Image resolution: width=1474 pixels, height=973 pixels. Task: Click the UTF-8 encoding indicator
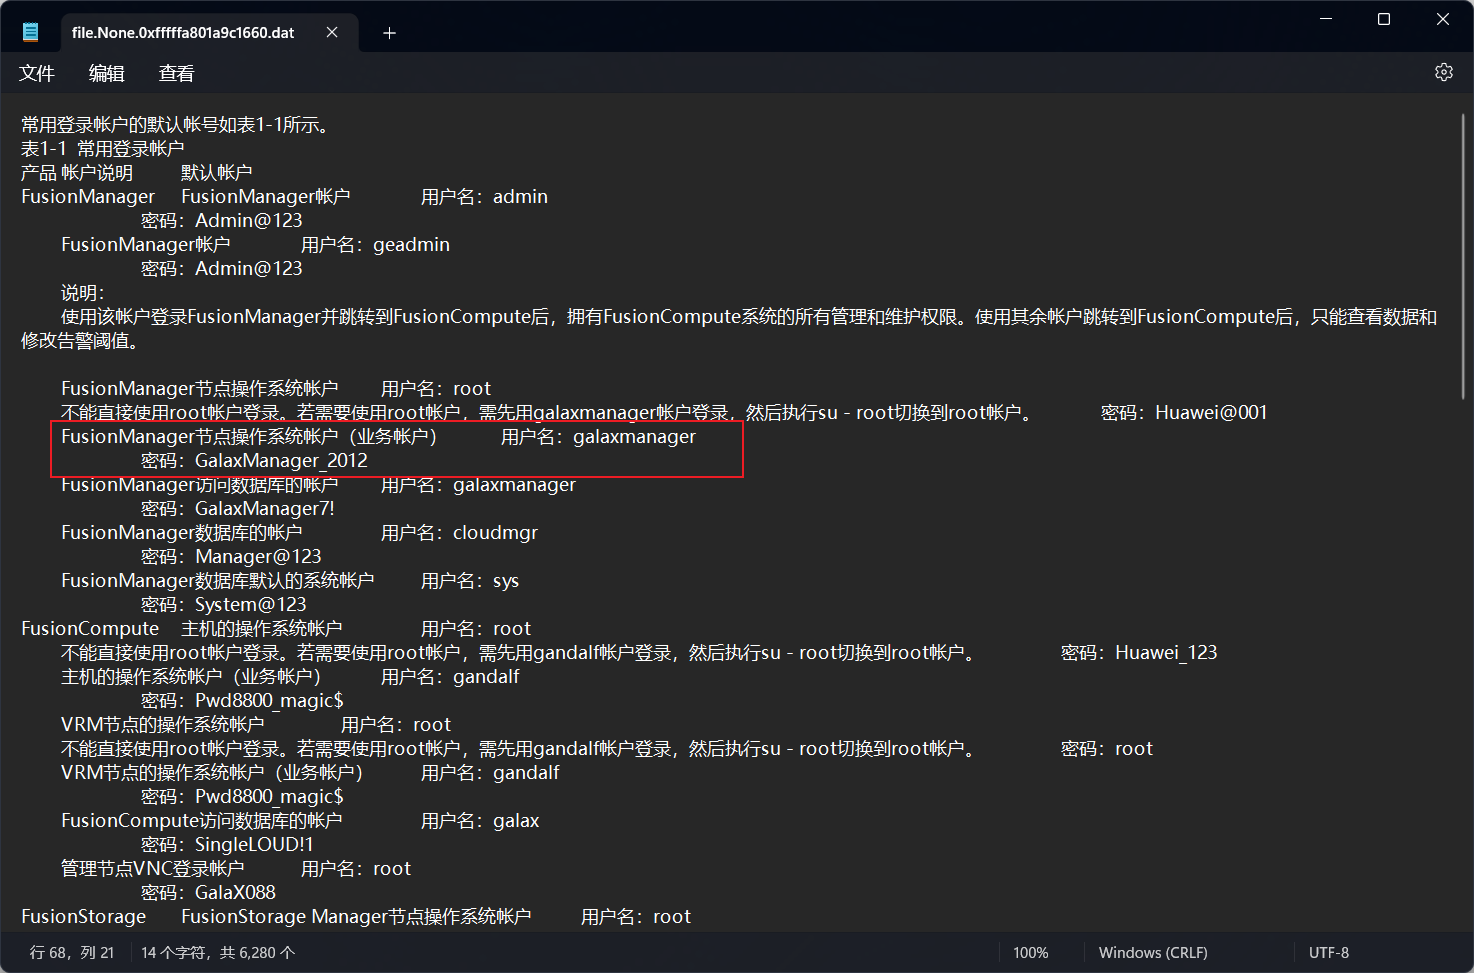[1329, 953]
